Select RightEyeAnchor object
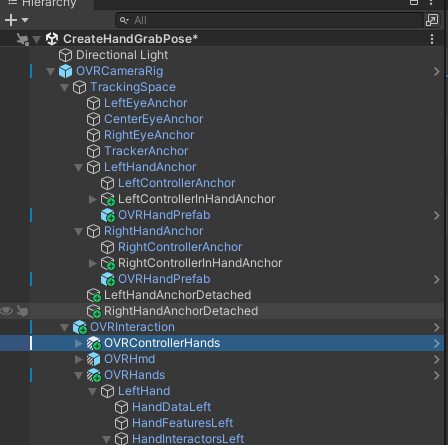448x445 pixels. (x=149, y=135)
